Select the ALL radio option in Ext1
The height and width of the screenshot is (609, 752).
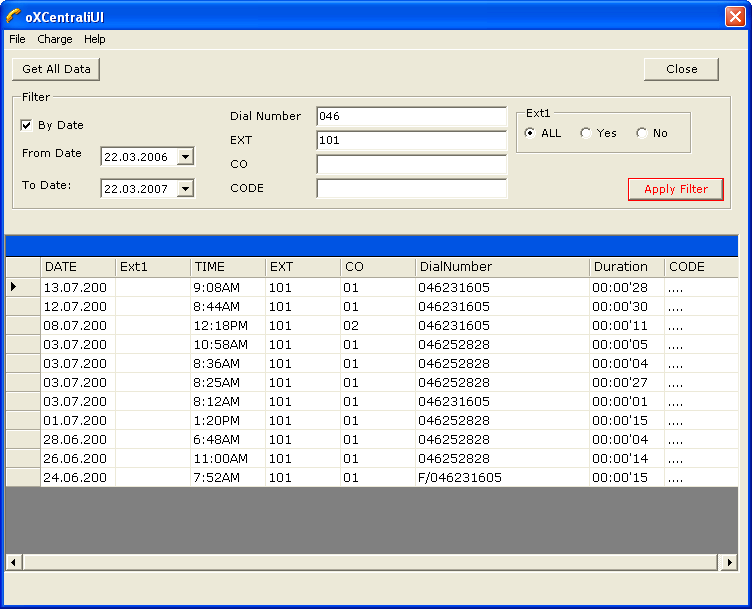tap(530, 133)
